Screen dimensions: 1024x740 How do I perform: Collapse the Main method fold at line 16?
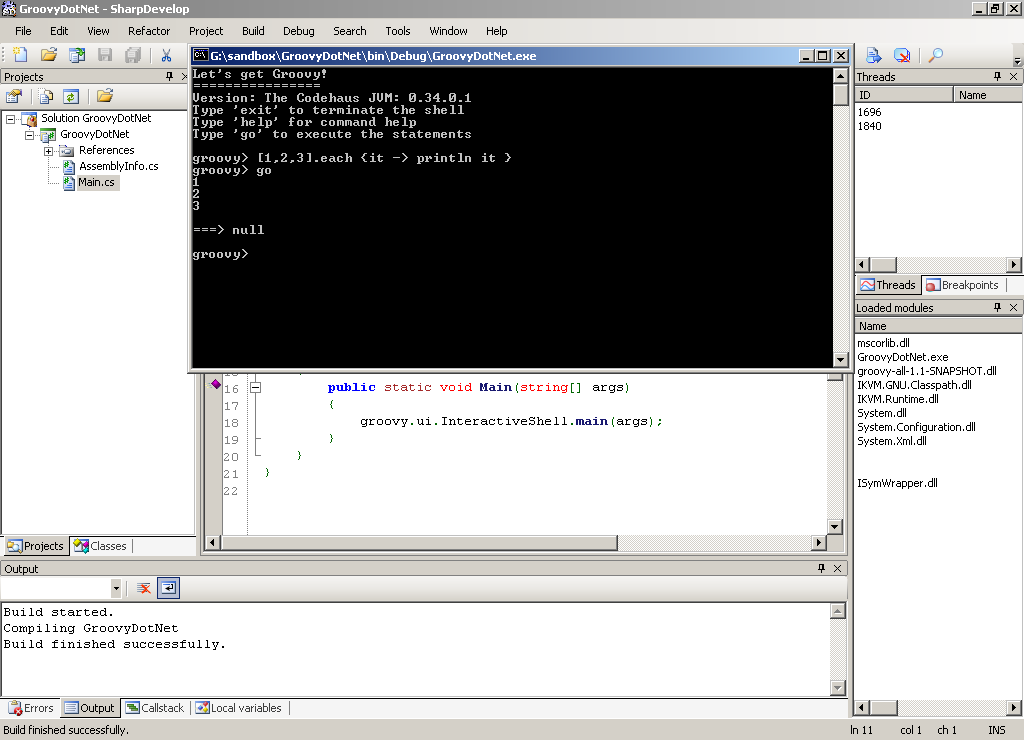point(256,387)
